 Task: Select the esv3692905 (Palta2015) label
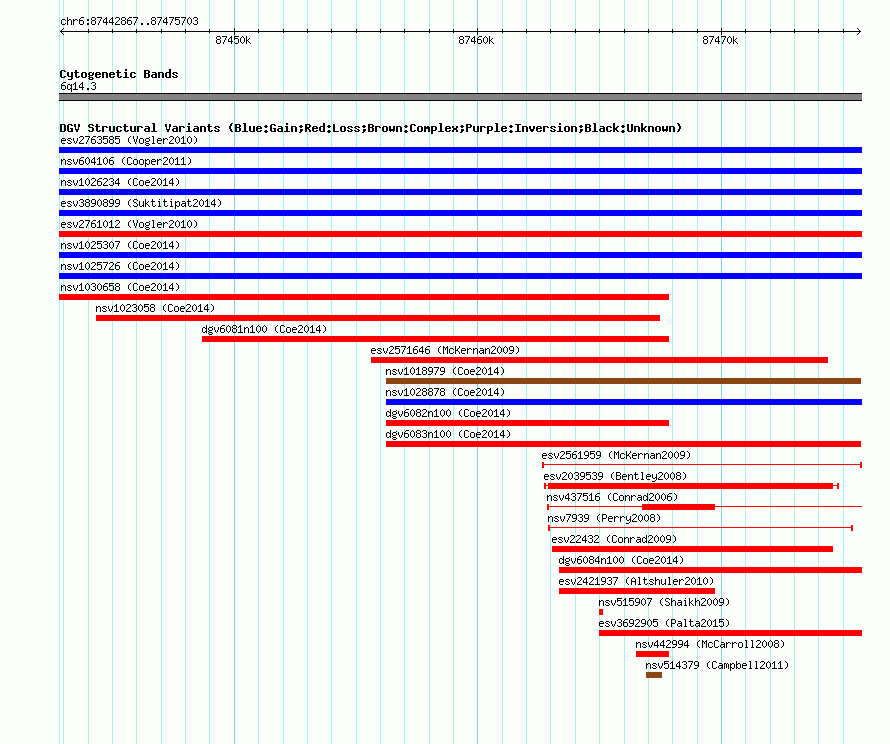pyautogui.click(x=664, y=623)
